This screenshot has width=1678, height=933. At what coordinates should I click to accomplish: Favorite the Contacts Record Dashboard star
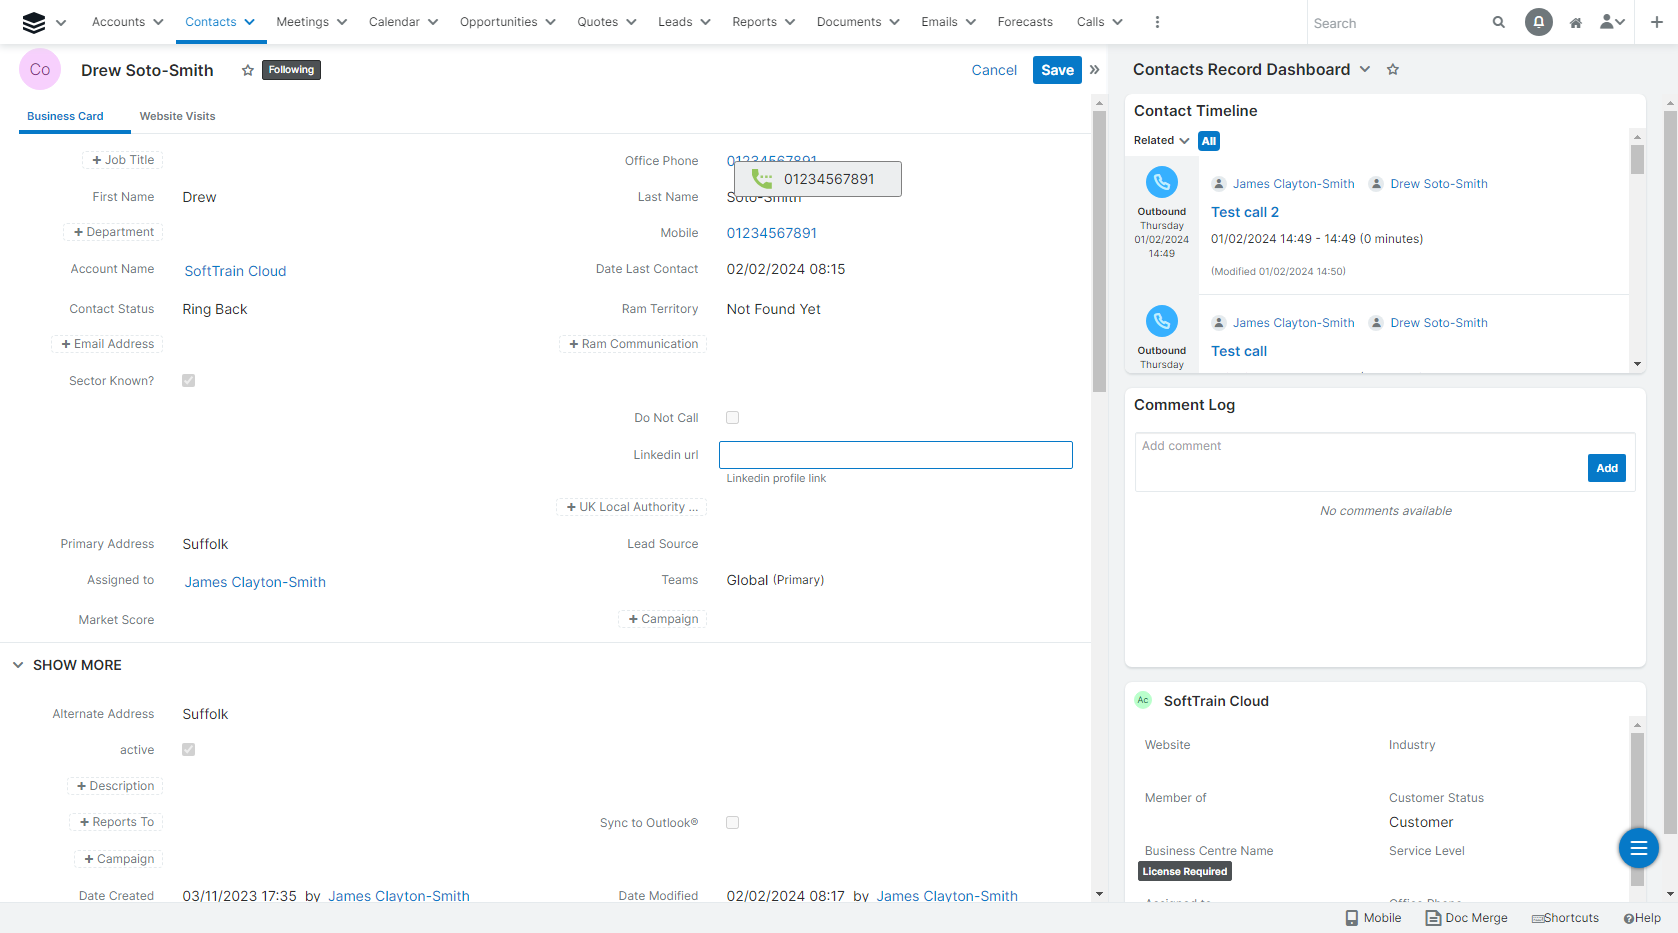point(1393,69)
